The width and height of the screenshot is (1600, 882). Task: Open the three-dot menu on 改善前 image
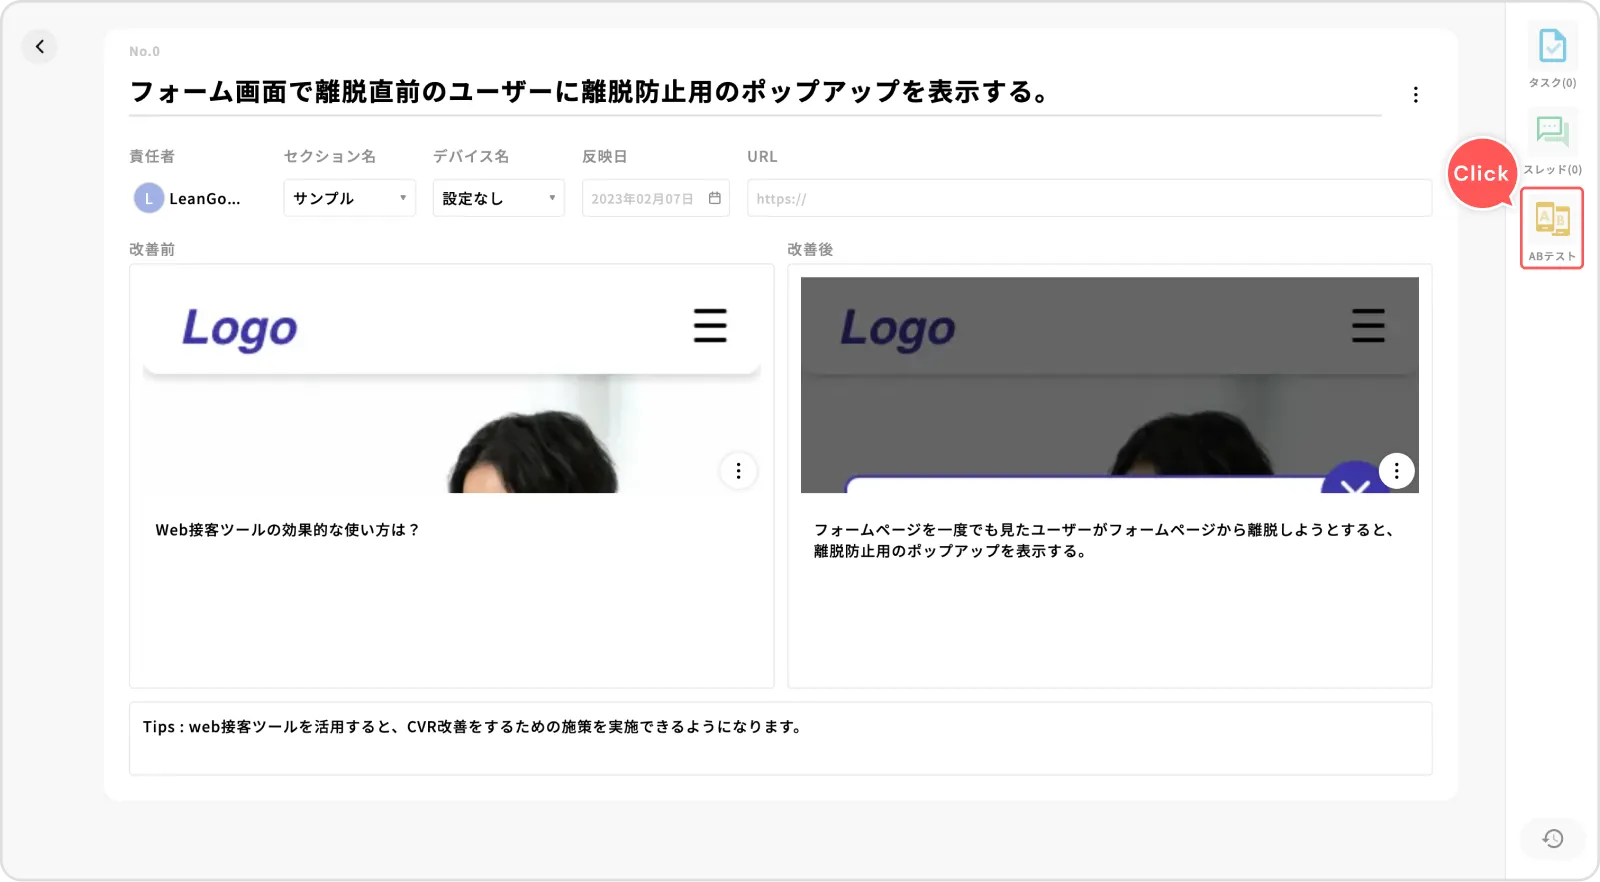pos(738,471)
